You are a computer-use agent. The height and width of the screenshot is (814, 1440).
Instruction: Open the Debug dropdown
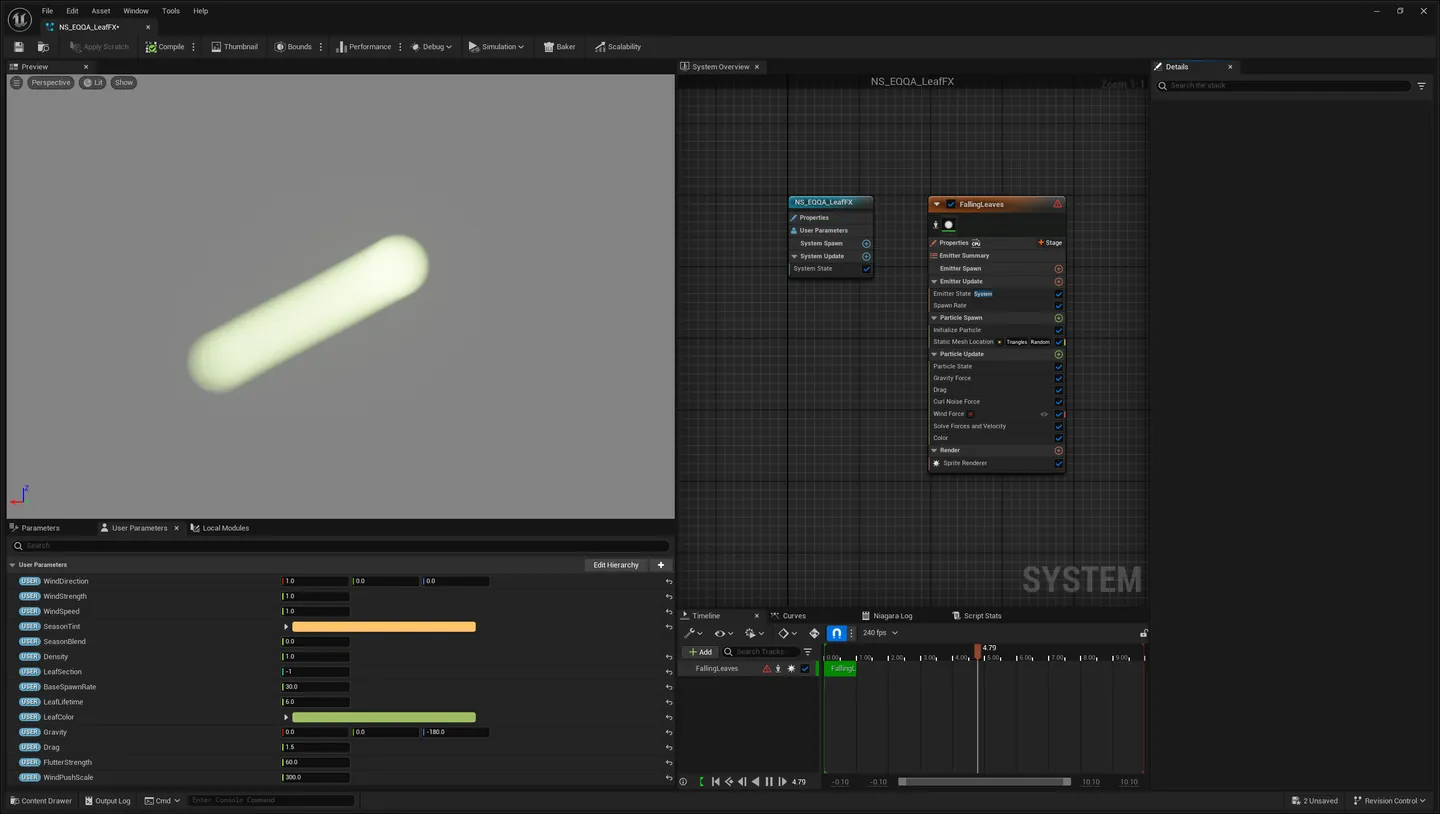[432, 47]
